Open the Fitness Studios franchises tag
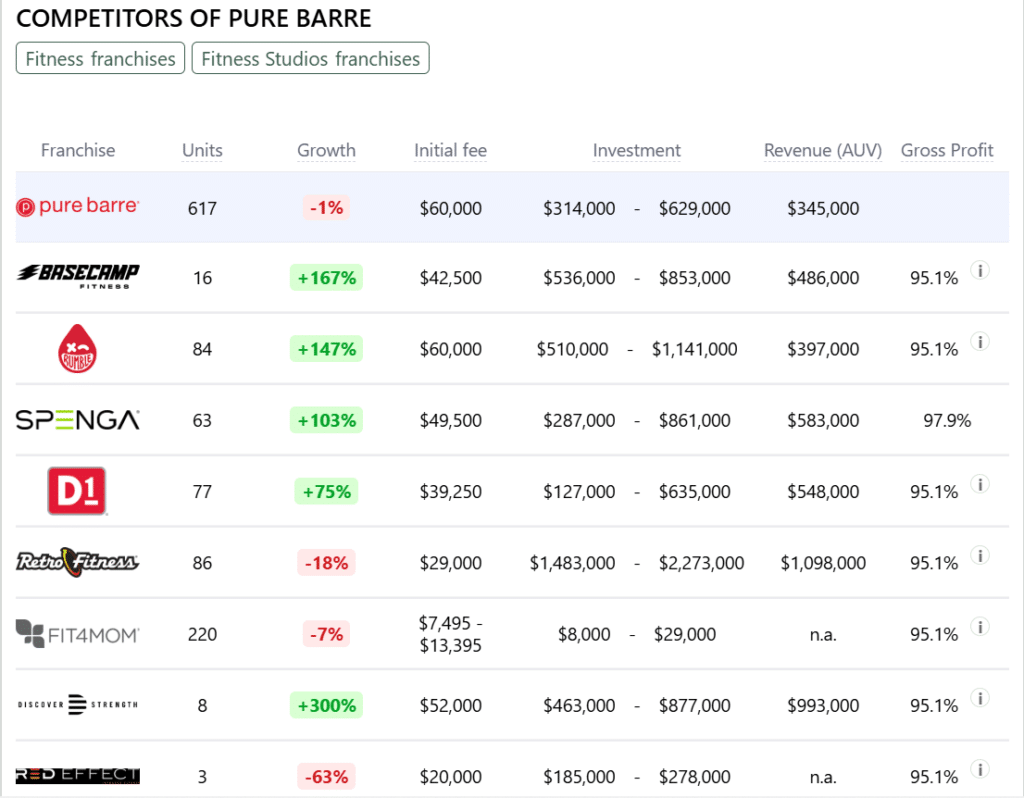This screenshot has width=1024, height=798. tap(310, 58)
